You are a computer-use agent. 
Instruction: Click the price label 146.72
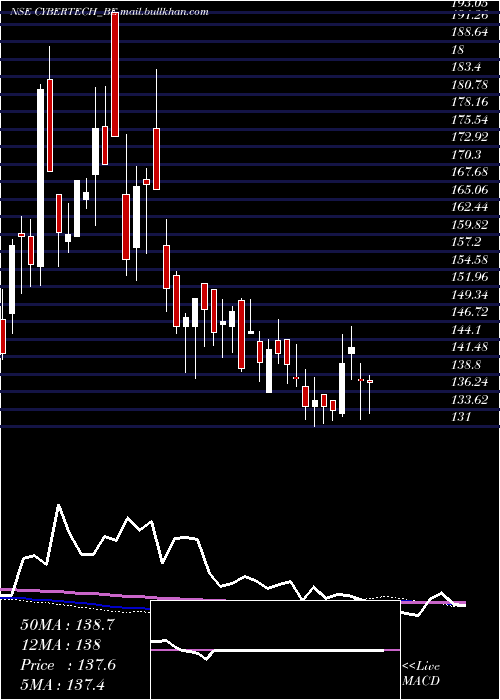tap(471, 312)
